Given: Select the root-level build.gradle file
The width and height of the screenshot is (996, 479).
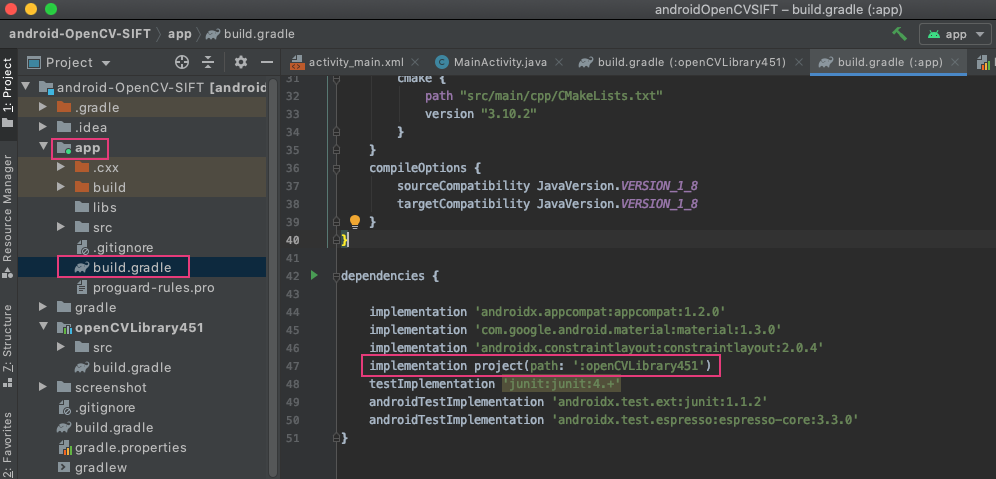Looking at the screenshot, I should click(x=104, y=428).
